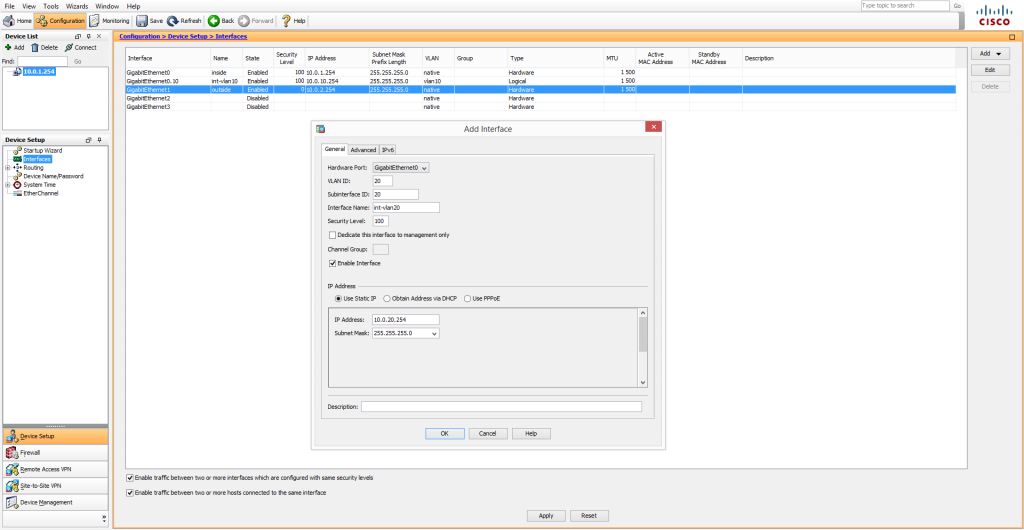The image size is (1024, 530).
Task: Select Obtain Address via DHCP option
Action: click(387, 298)
